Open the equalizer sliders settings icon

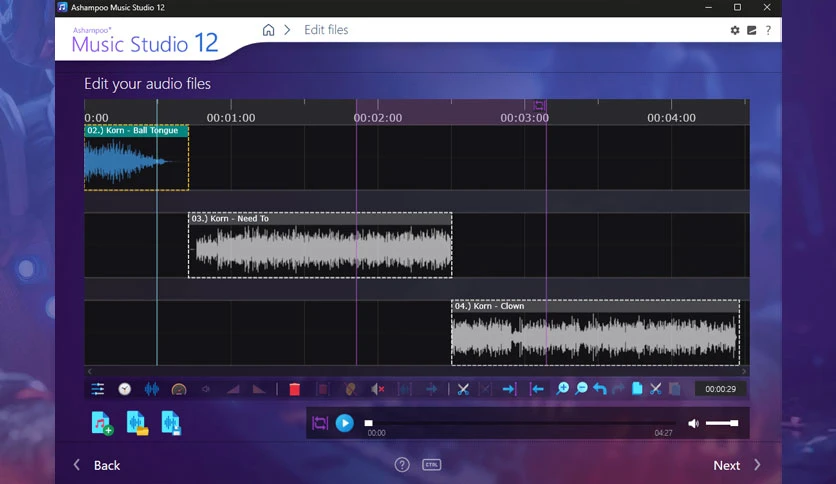coord(98,389)
